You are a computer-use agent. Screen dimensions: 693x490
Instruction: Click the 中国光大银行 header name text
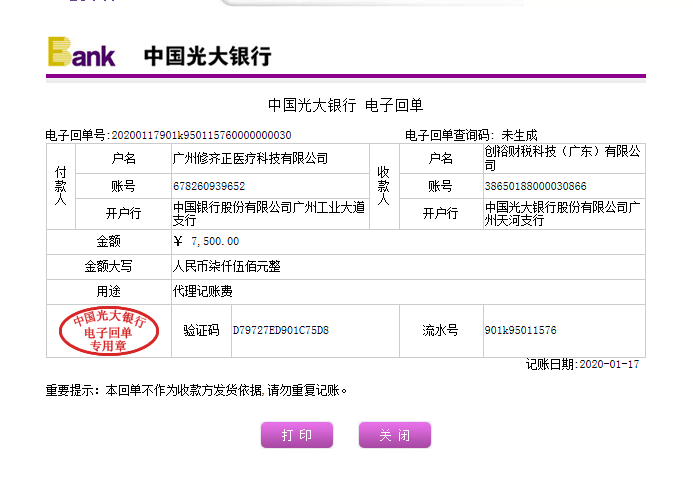click(x=207, y=57)
